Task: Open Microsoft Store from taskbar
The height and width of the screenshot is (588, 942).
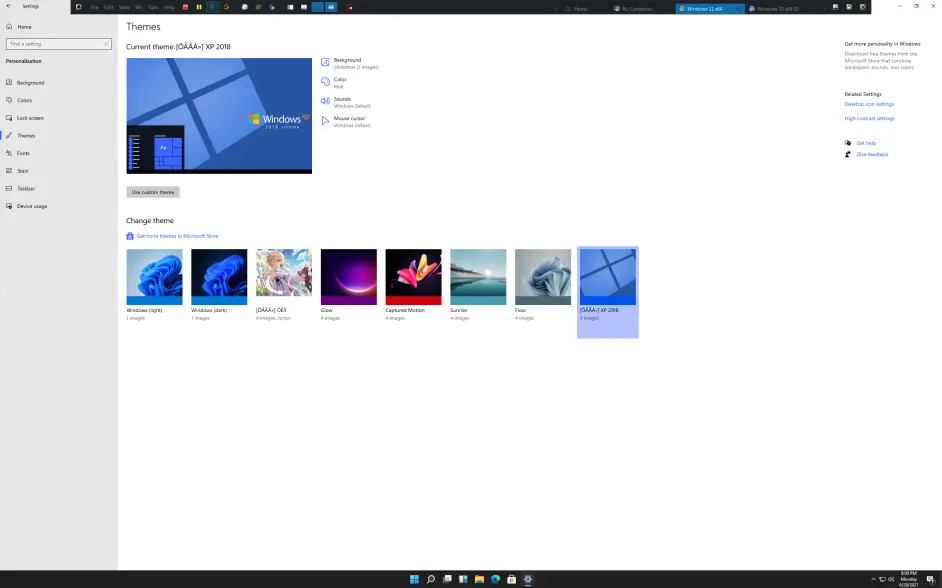Action: [x=512, y=579]
